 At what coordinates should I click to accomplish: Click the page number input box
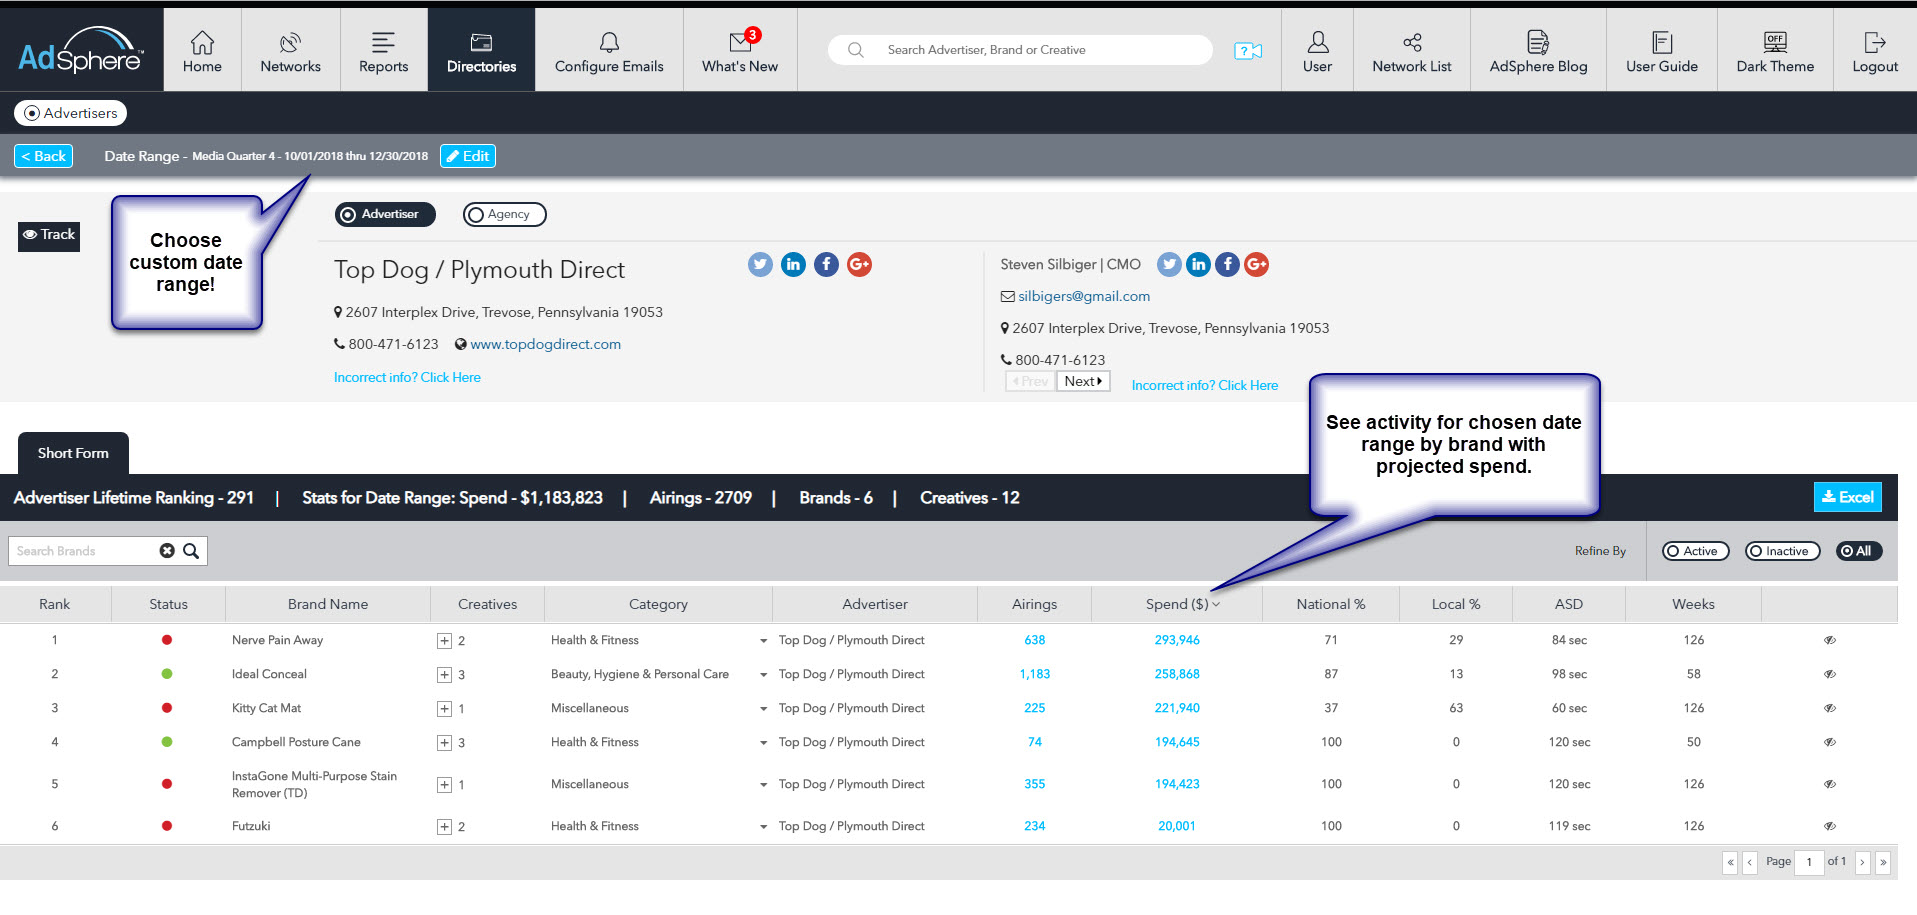point(1809,862)
